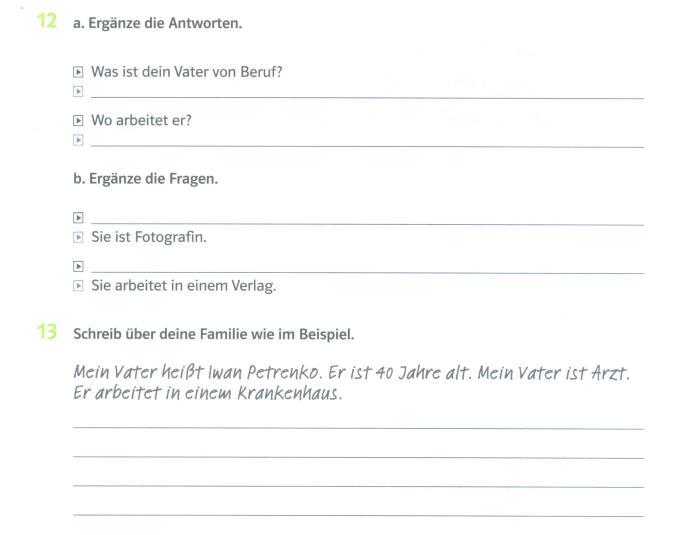Click the heading 'a. Ergänze die Antworten.'

click(x=158, y=23)
